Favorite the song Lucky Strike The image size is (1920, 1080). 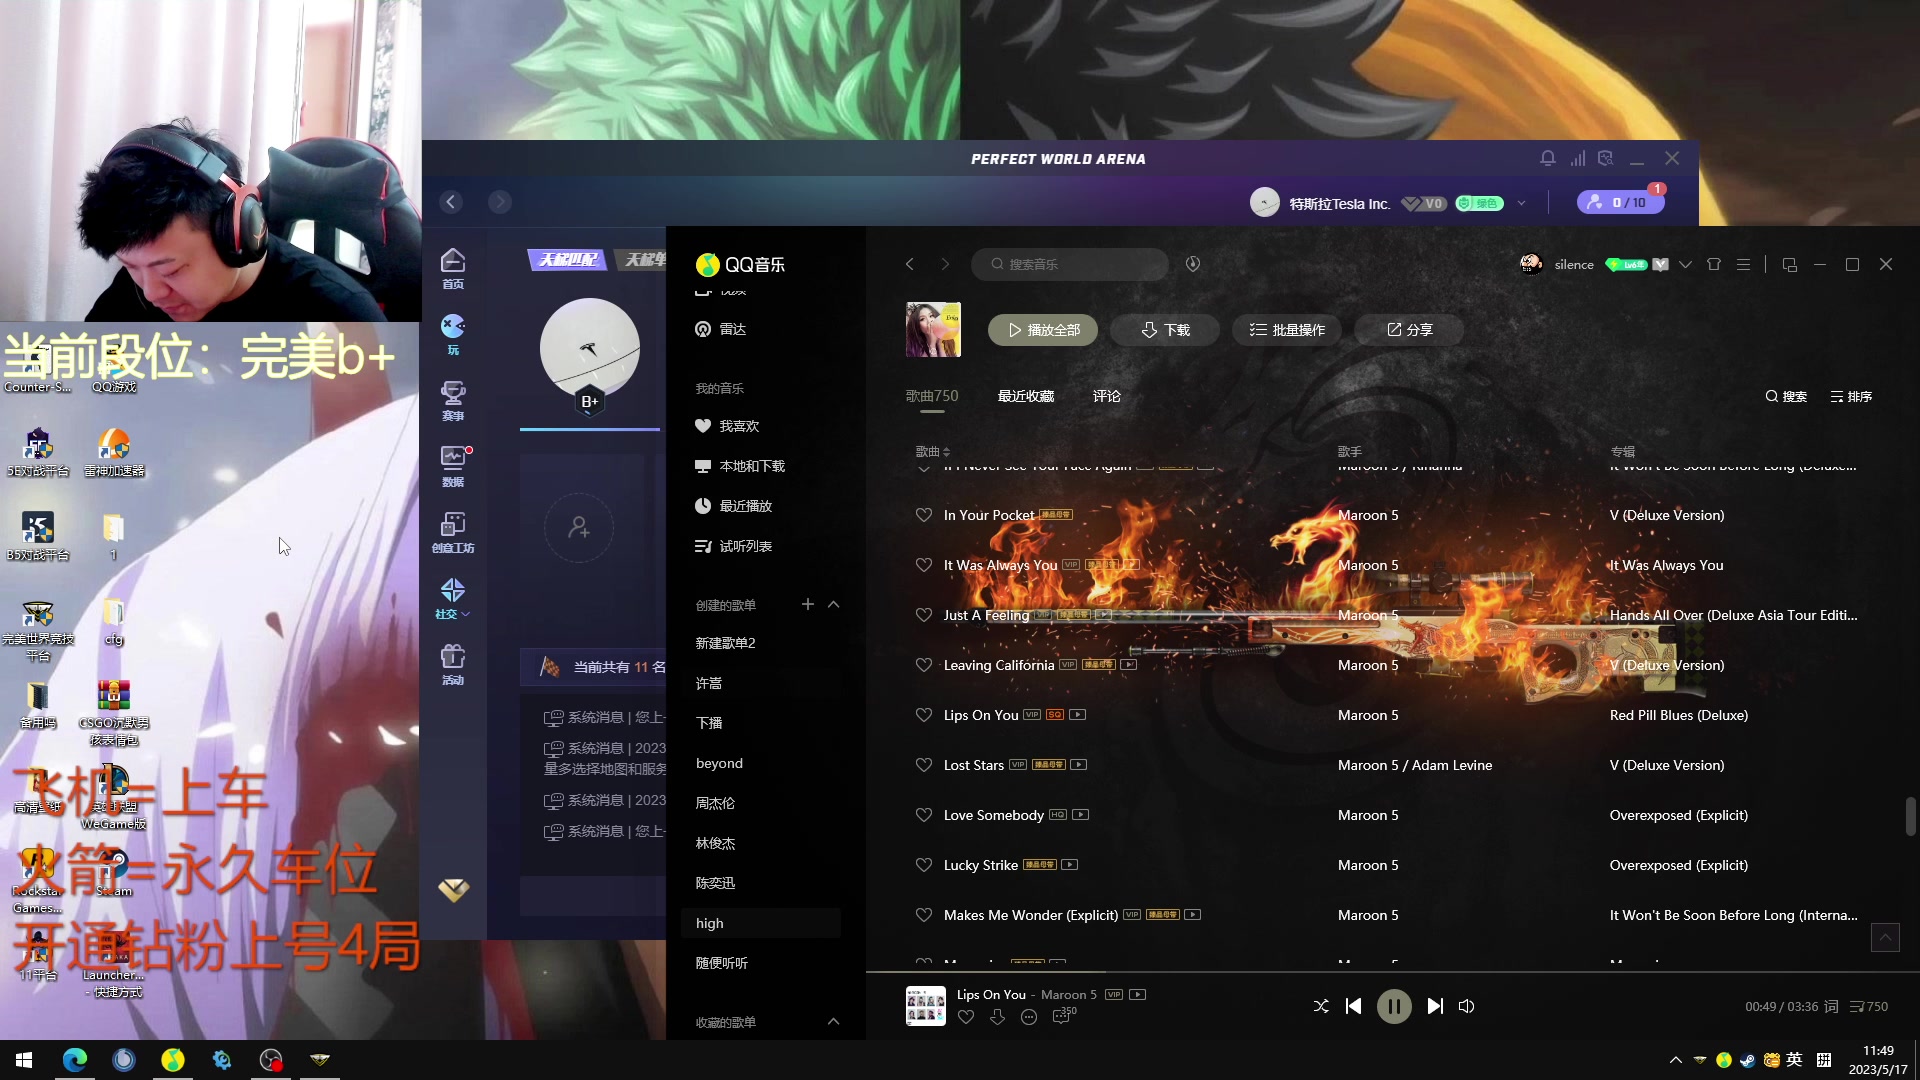click(924, 865)
